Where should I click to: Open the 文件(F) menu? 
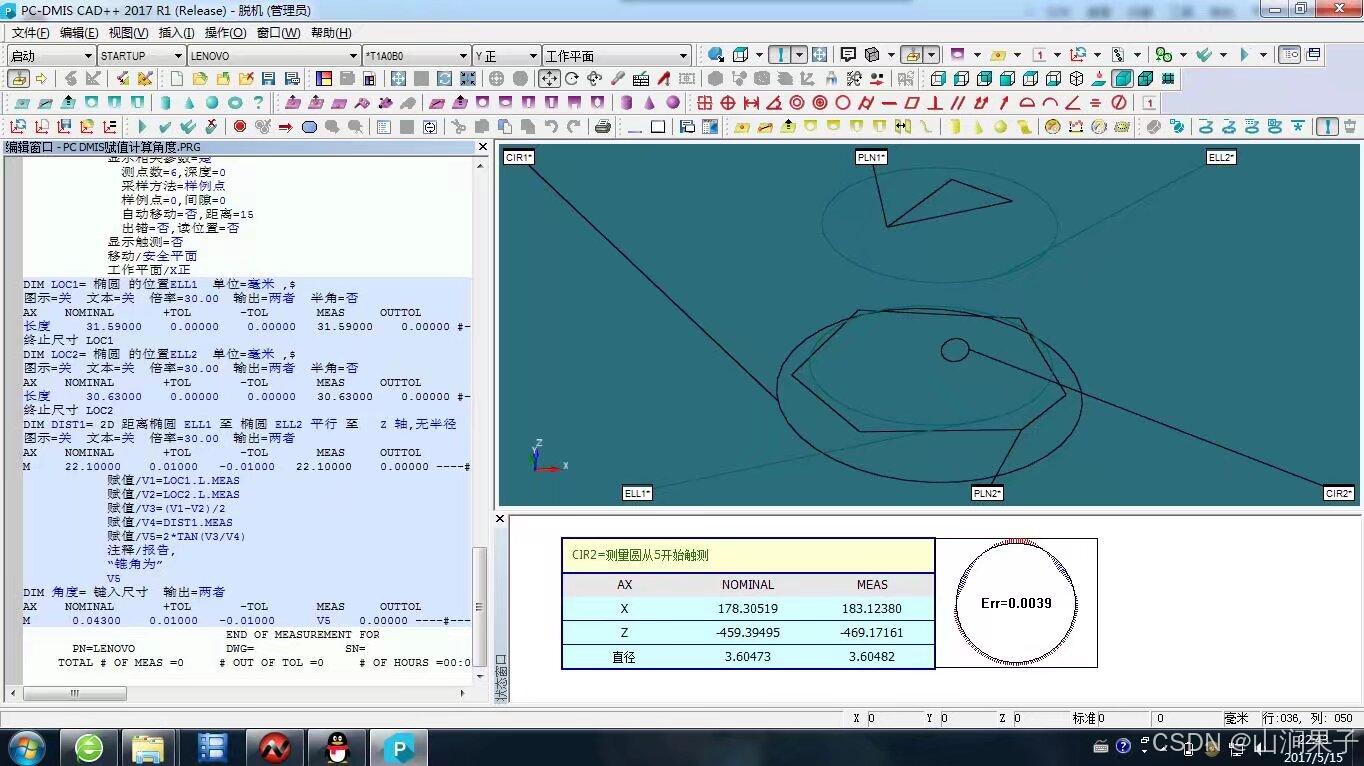[x=30, y=33]
